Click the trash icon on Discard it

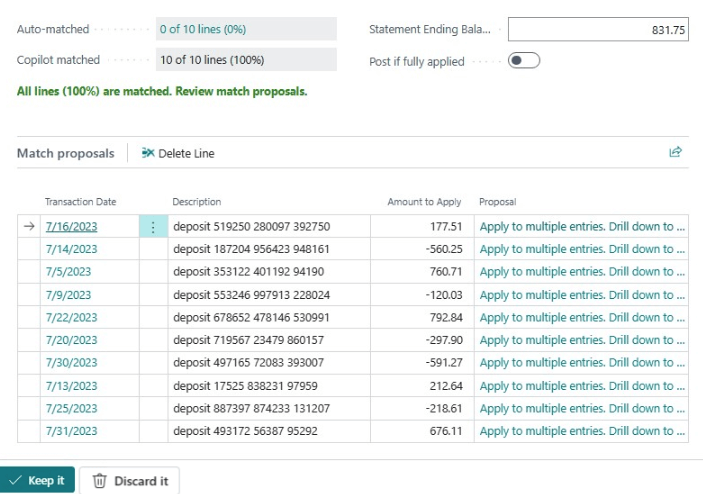[x=99, y=481]
